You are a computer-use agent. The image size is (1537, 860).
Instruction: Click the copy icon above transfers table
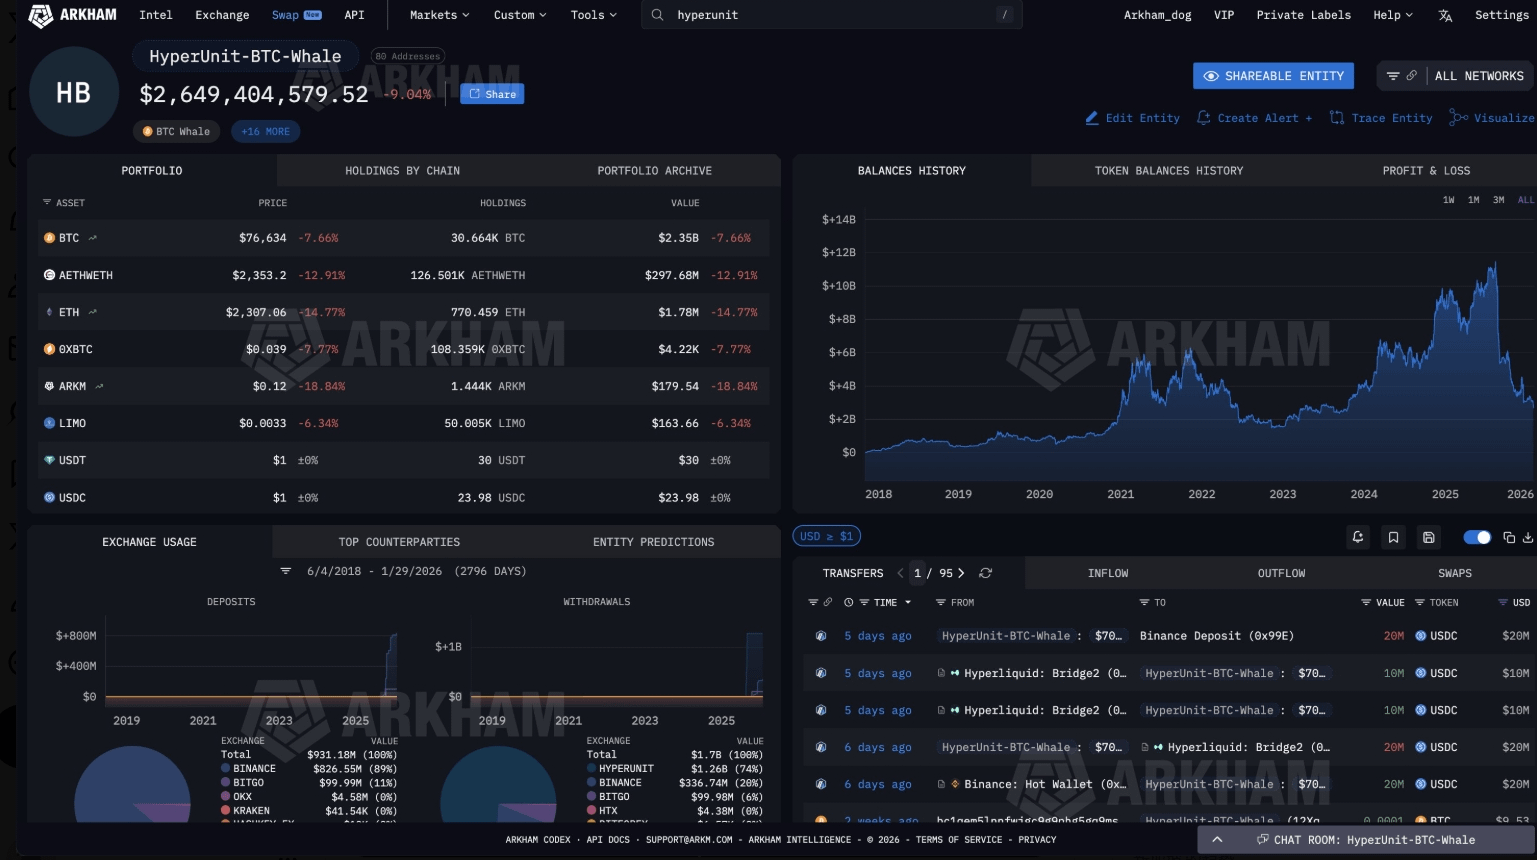coord(1509,538)
